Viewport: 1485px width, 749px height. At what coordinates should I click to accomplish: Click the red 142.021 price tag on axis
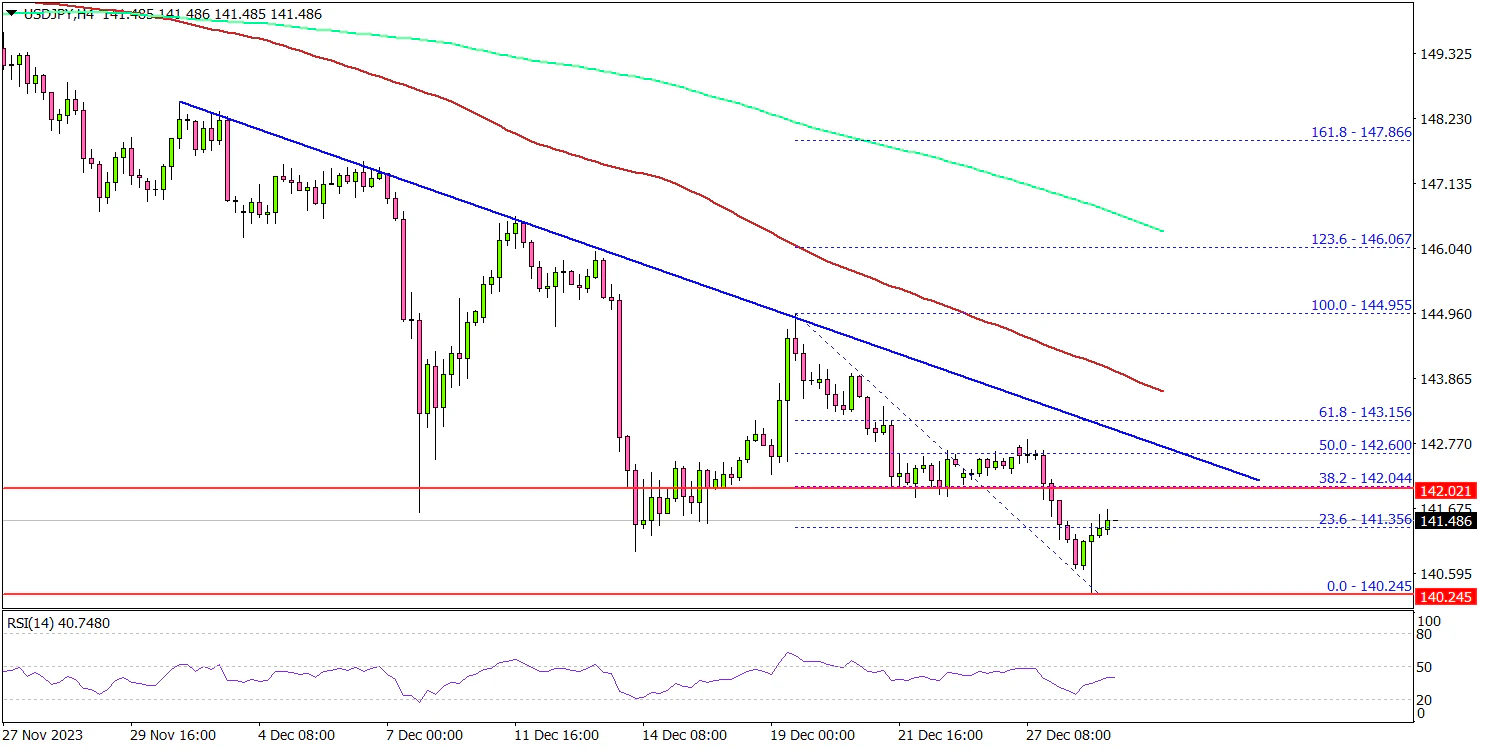[x=1445, y=490]
